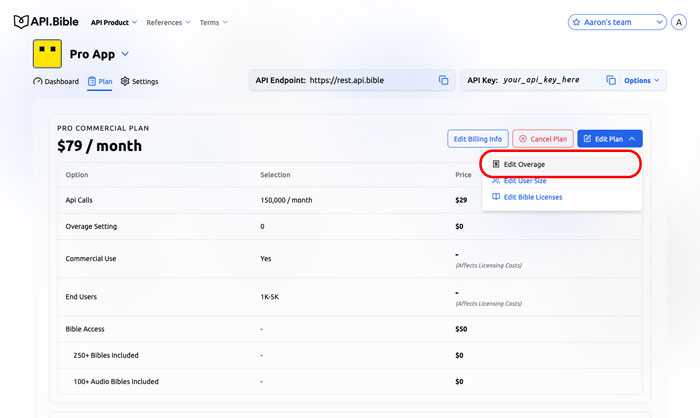Screen dimensions: 700x418
Task: Click the "Commercial Use" row label
Action: (x=91, y=259)
